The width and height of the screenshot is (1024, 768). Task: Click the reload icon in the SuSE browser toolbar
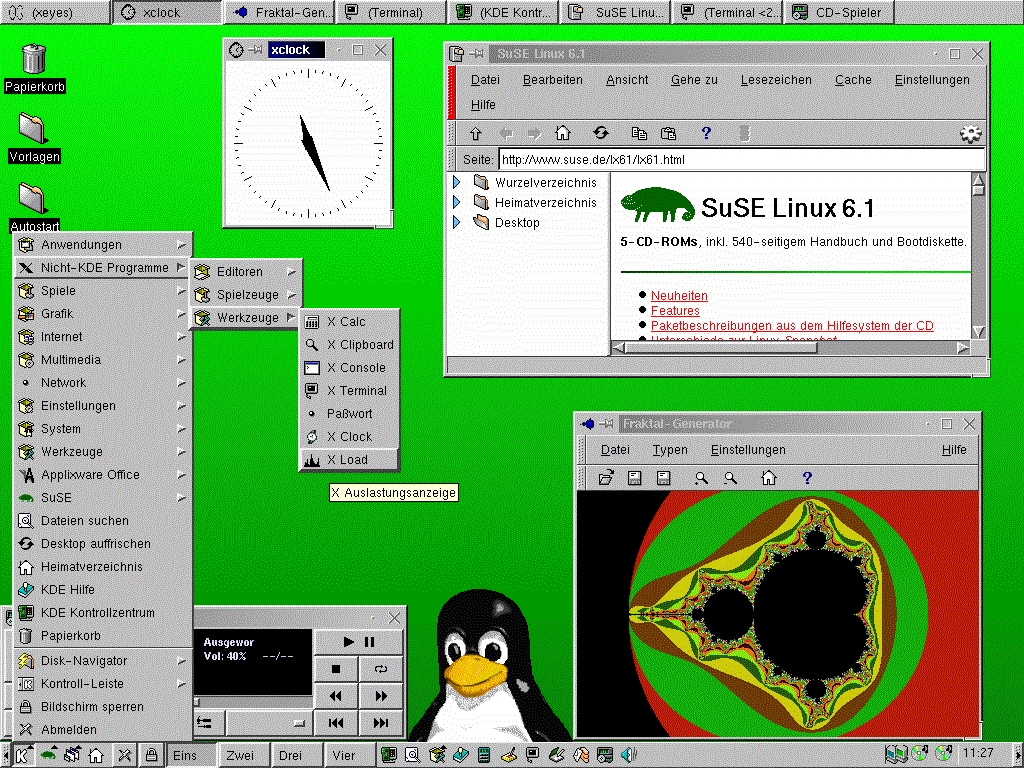click(601, 132)
